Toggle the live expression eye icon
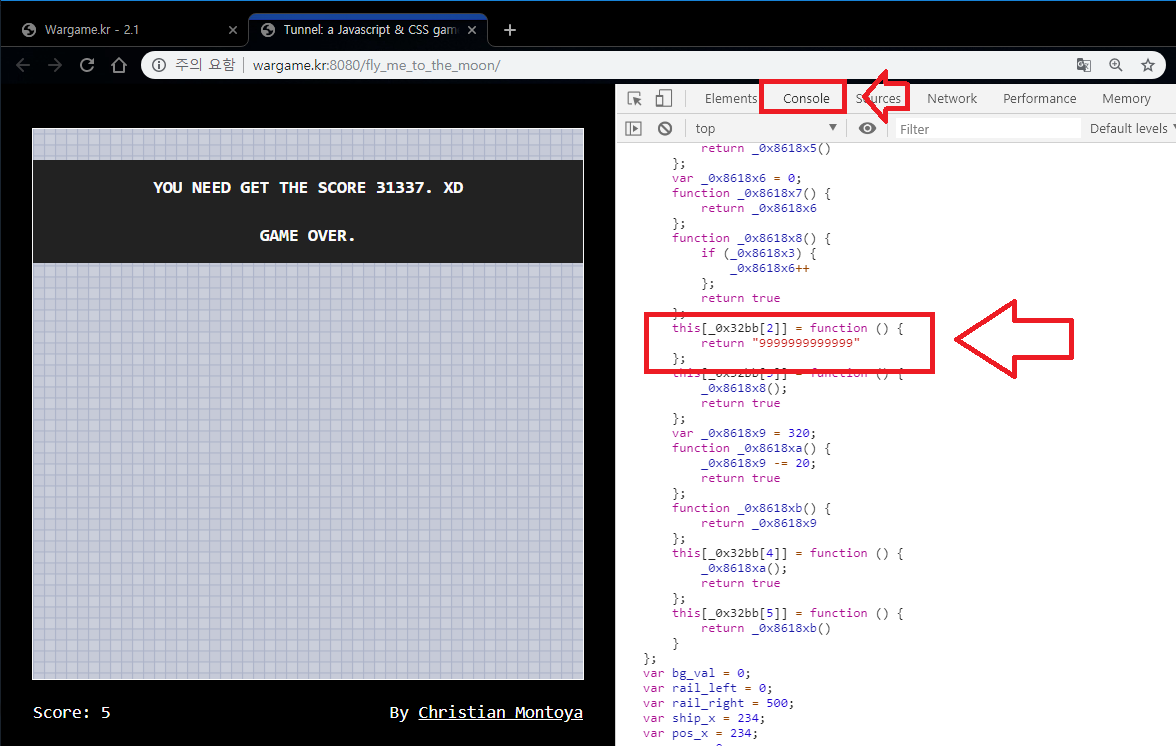Image resolution: width=1176 pixels, height=746 pixels. coord(867,128)
